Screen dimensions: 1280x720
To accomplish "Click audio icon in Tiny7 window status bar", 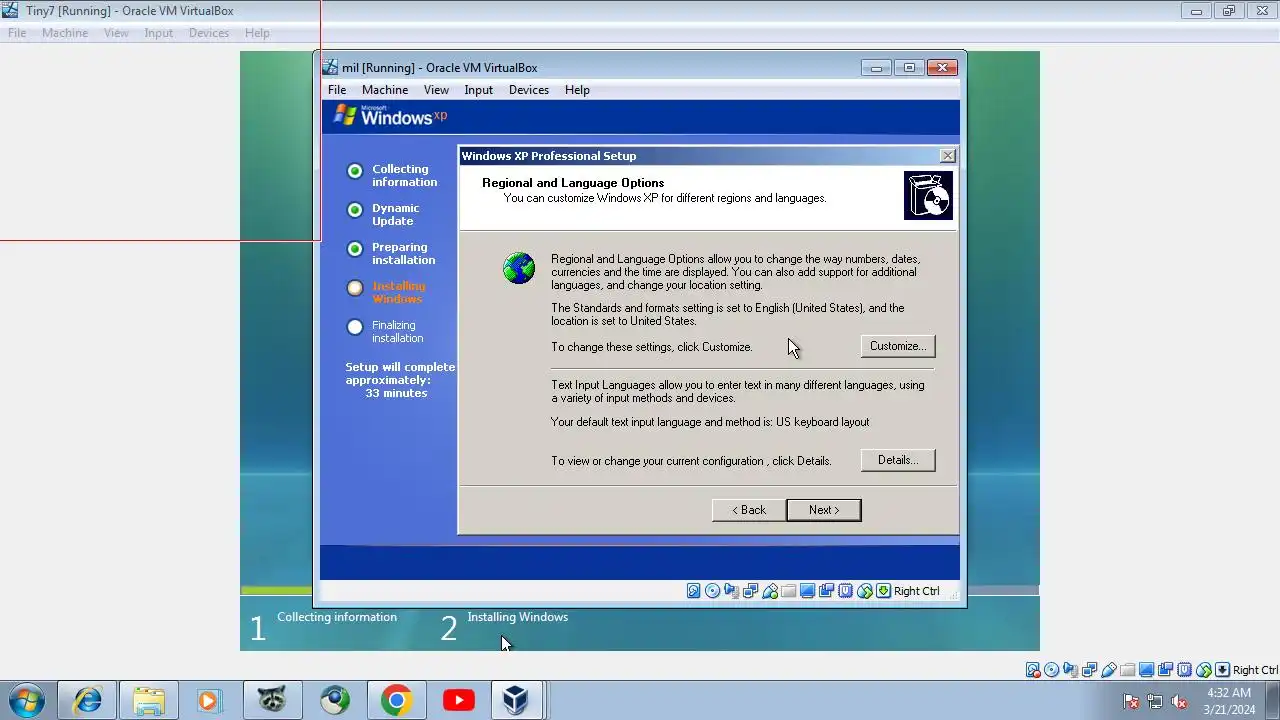I will (x=1071, y=670).
